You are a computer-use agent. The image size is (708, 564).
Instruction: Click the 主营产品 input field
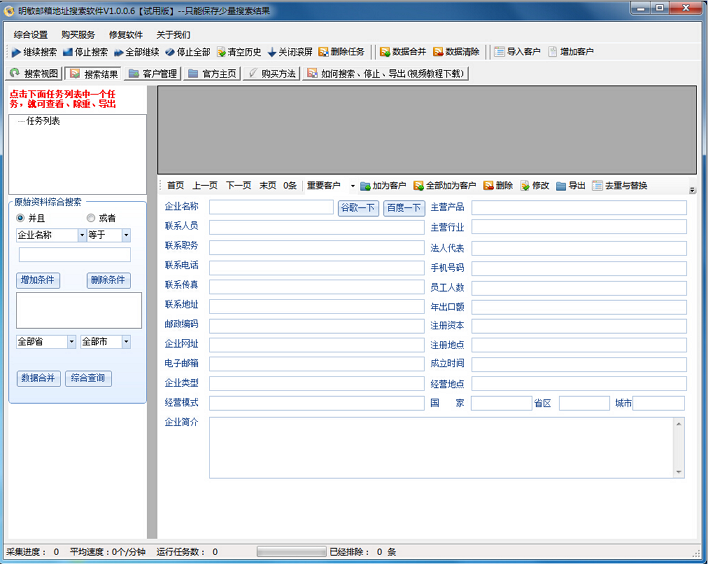point(579,207)
